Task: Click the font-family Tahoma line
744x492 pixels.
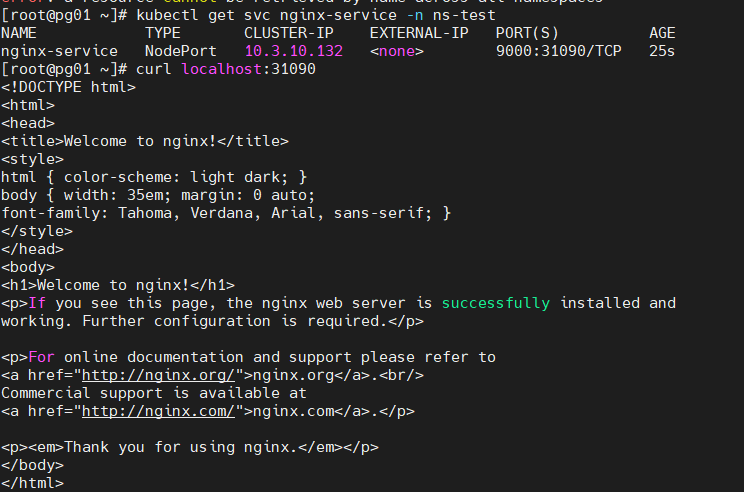Action: [226, 214]
